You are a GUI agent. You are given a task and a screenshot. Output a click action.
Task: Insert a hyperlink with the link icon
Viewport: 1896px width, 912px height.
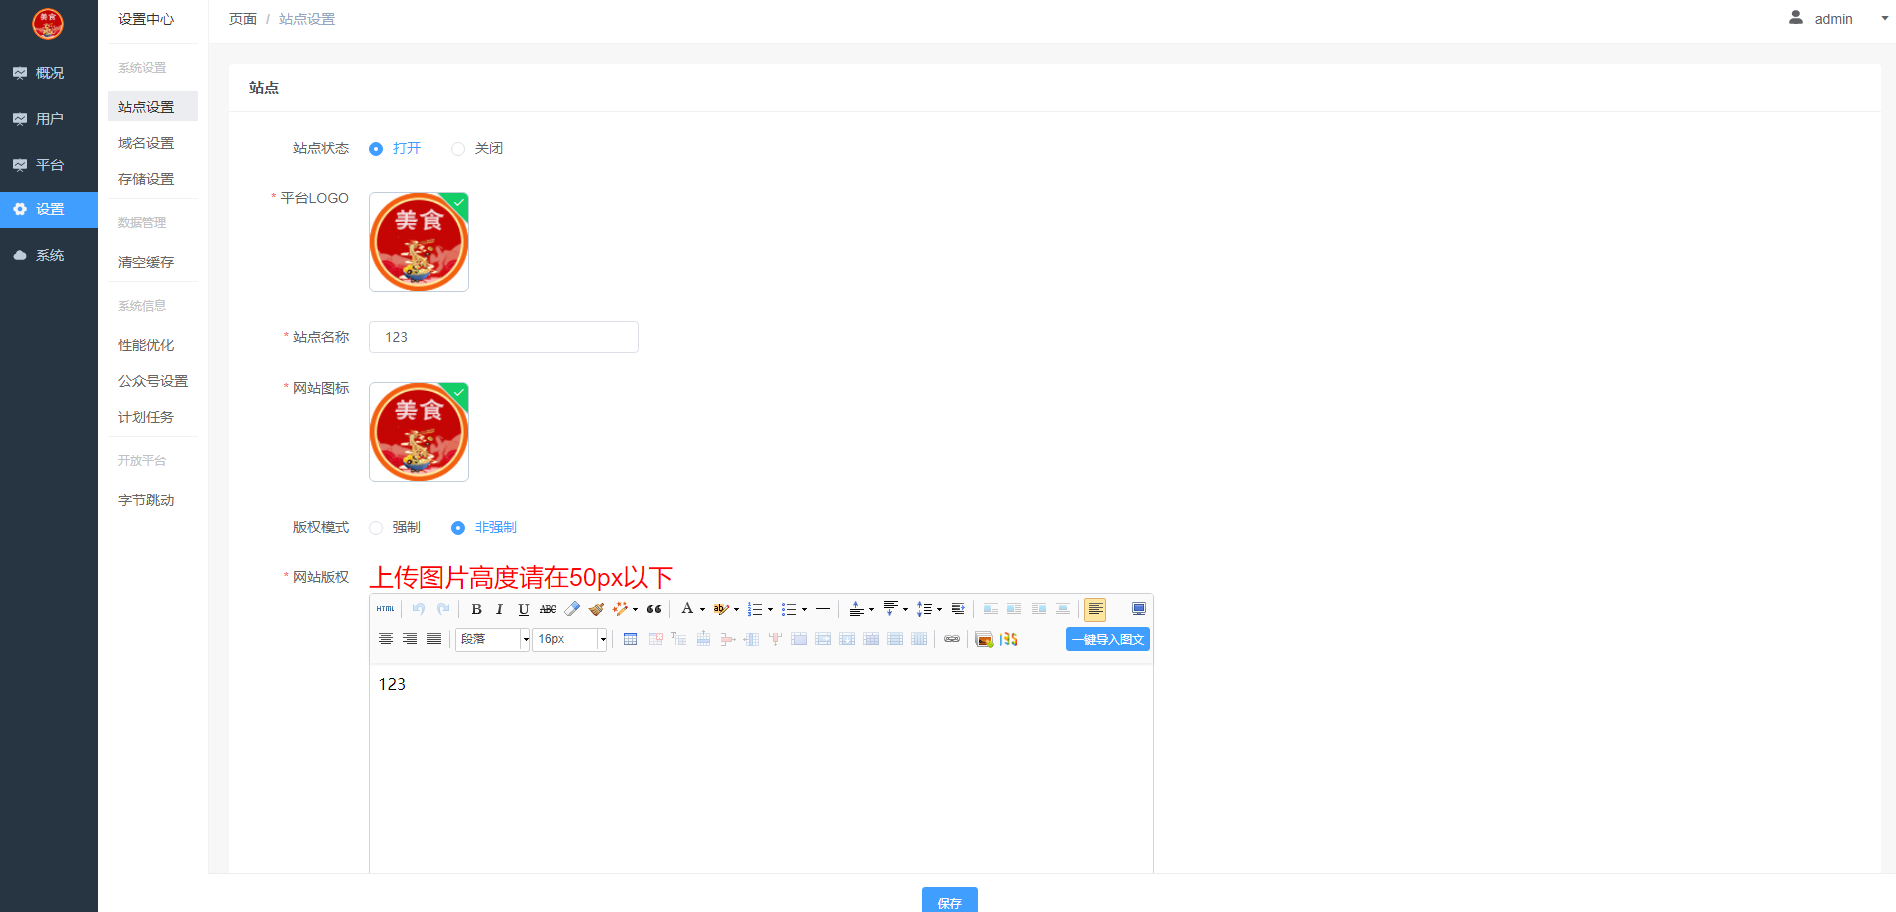(x=952, y=639)
